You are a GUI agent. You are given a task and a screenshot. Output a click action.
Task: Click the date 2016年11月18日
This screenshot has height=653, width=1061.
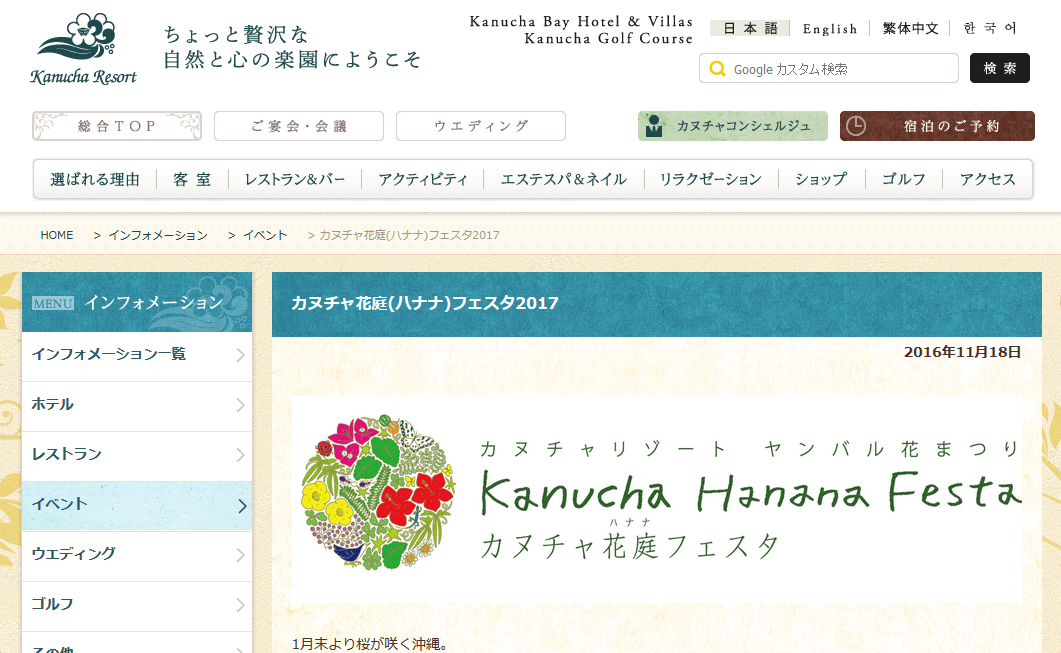[x=962, y=352]
